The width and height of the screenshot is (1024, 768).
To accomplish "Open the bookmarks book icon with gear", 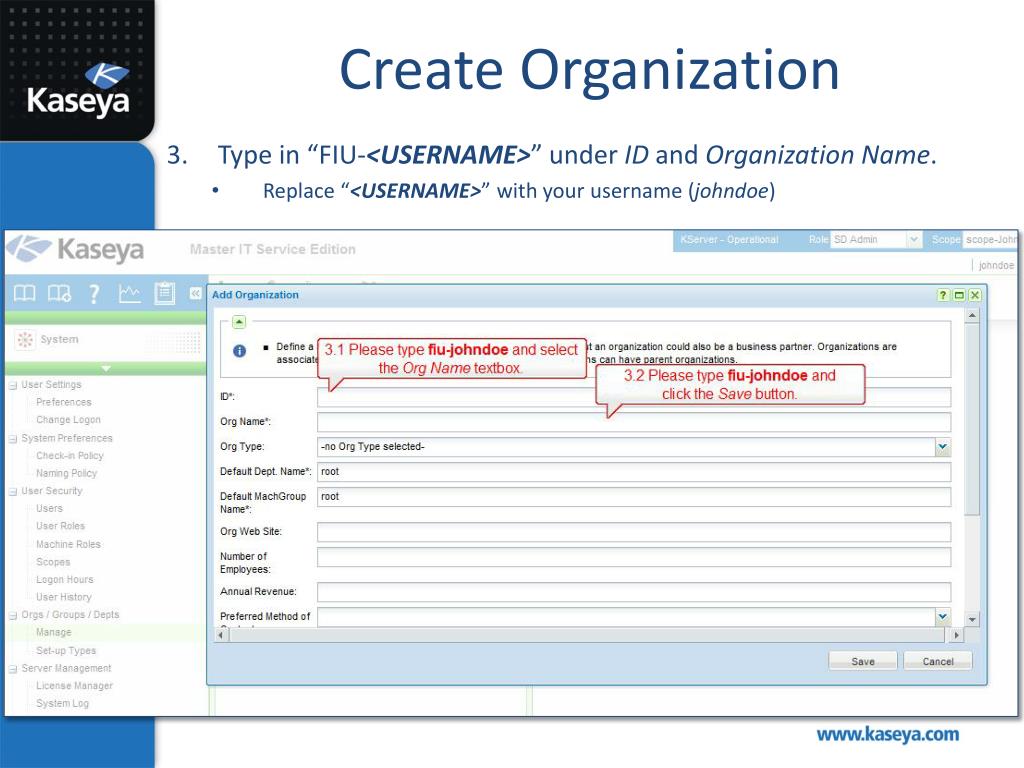I will [x=59, y=293].
